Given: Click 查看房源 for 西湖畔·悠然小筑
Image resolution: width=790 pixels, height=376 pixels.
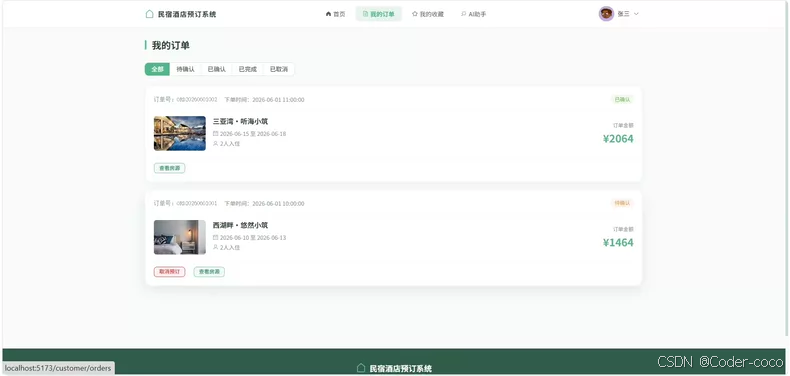Looking at the screenshot, I should coord(209,272).
